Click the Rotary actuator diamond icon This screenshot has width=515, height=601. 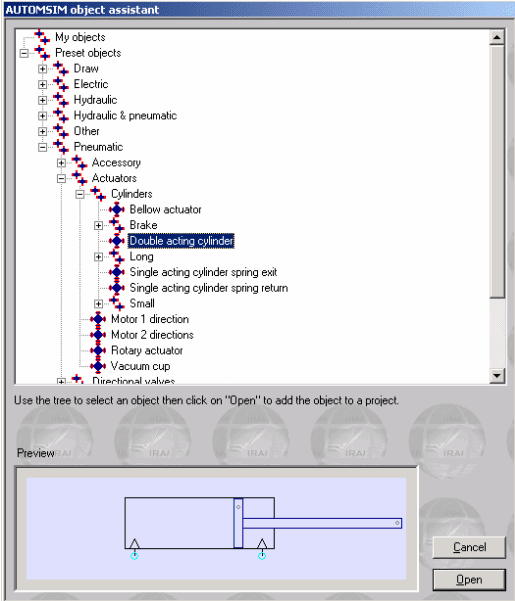click(x=98, y=350)
